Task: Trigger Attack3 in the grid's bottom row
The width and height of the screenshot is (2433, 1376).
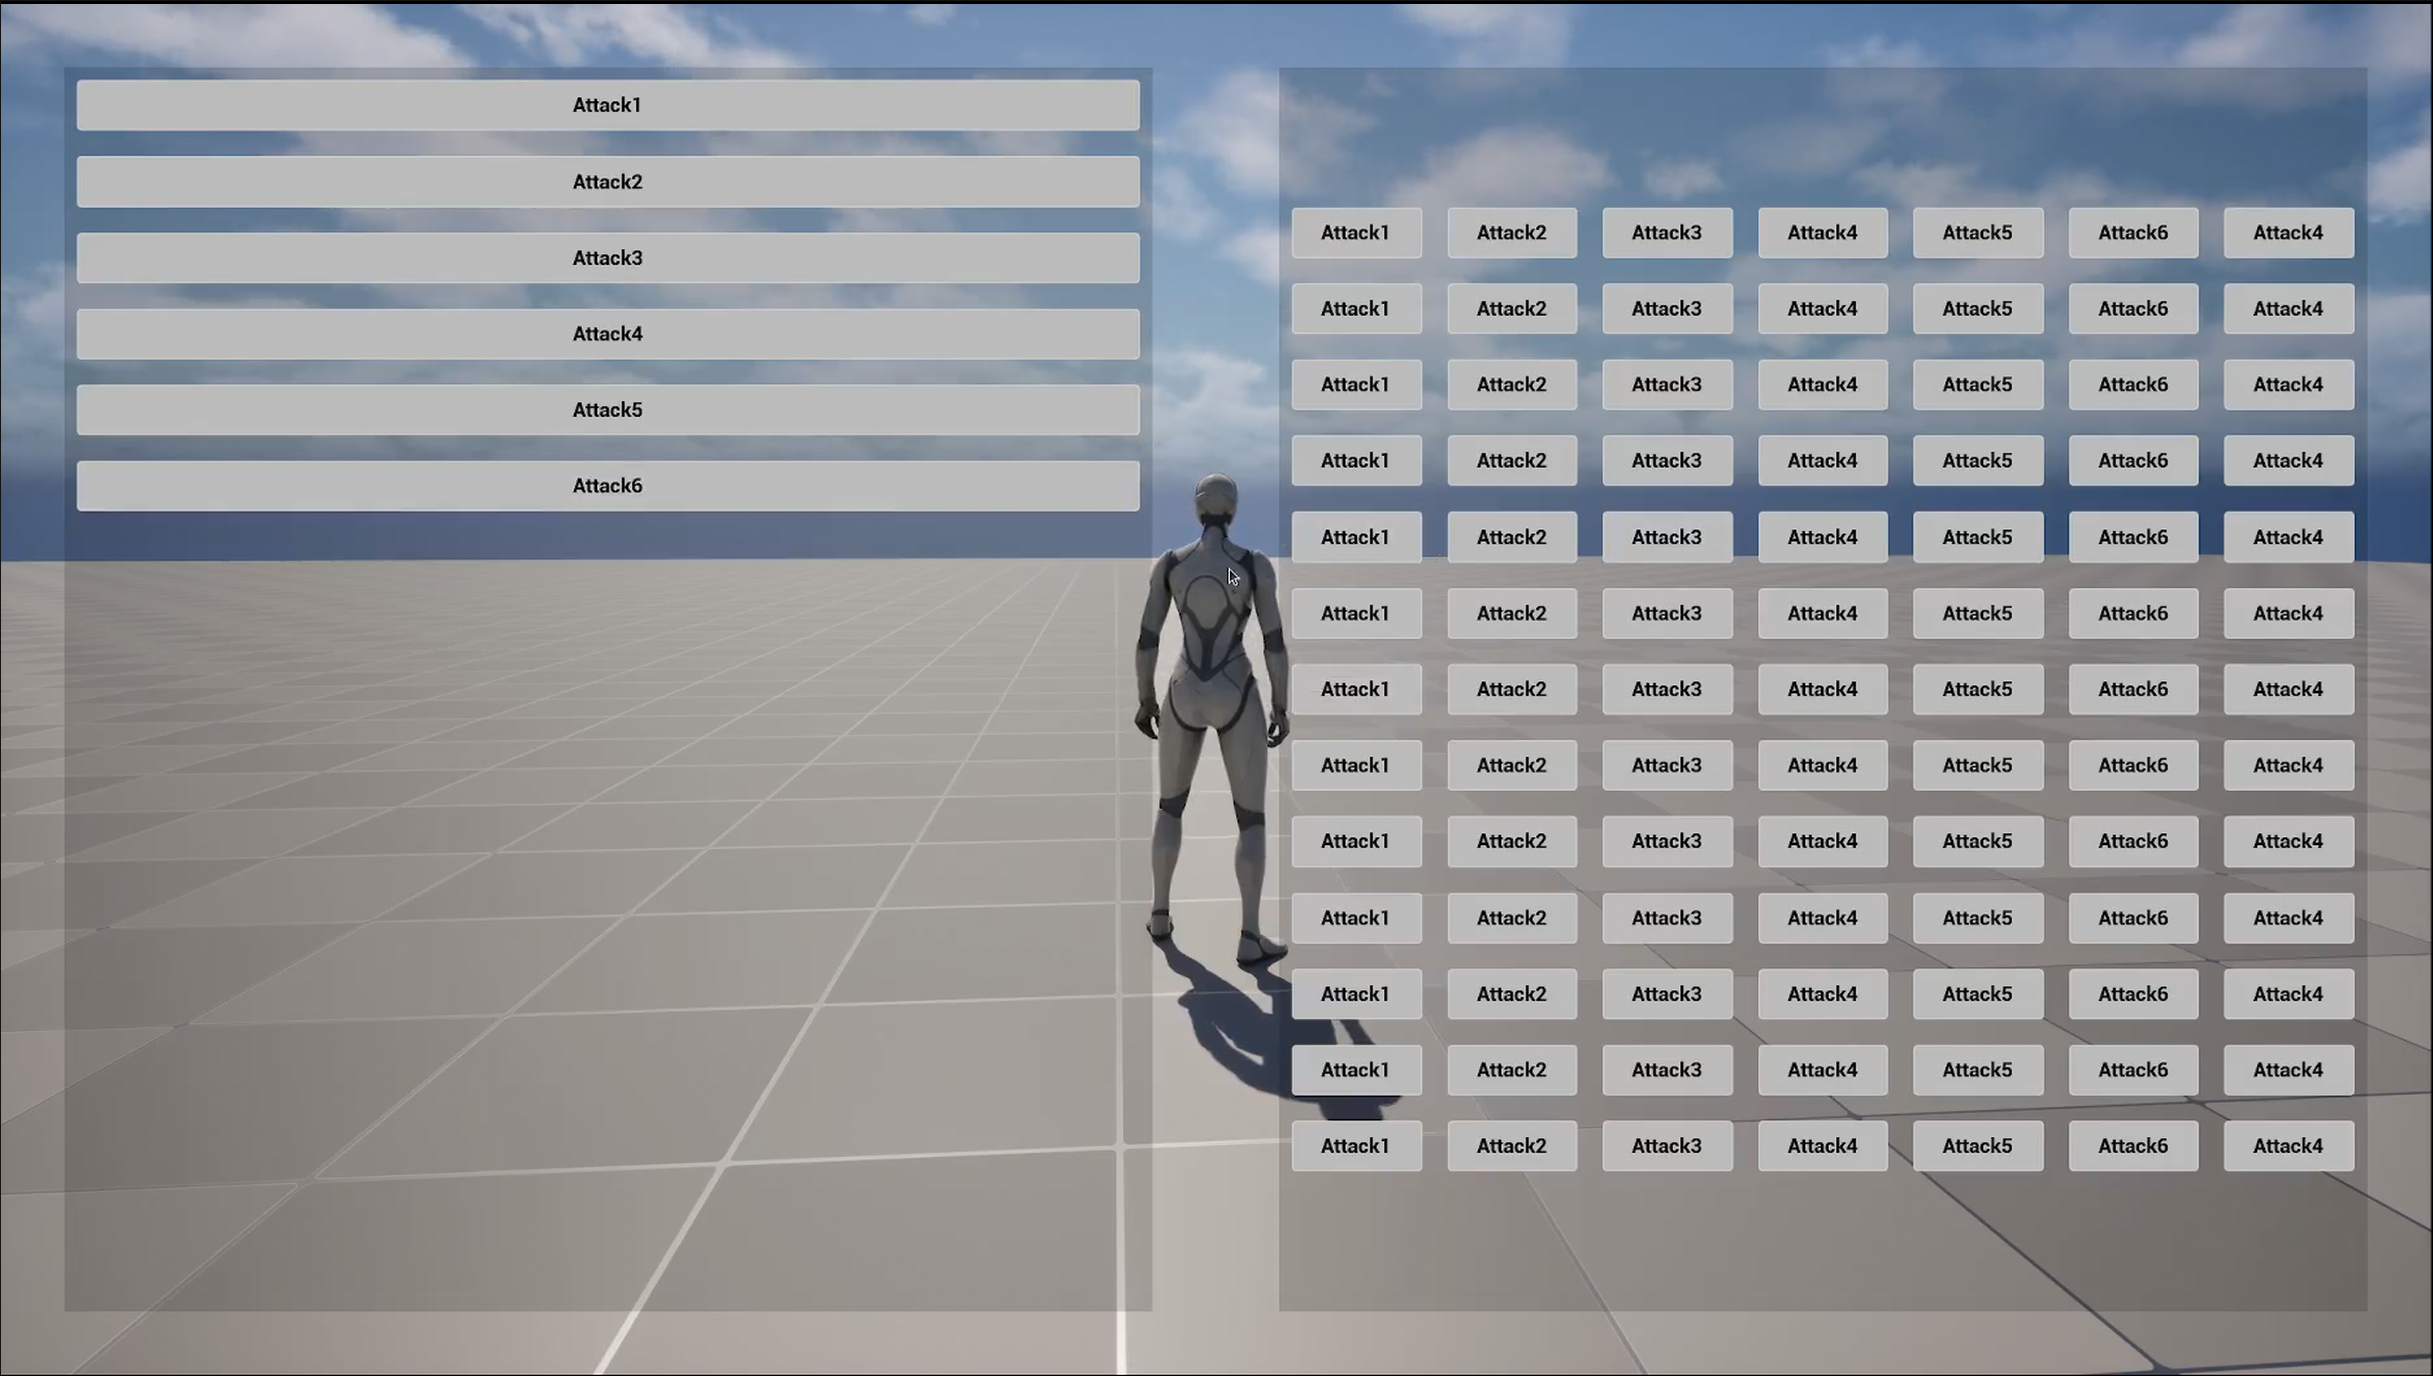Action: 1667,1146
